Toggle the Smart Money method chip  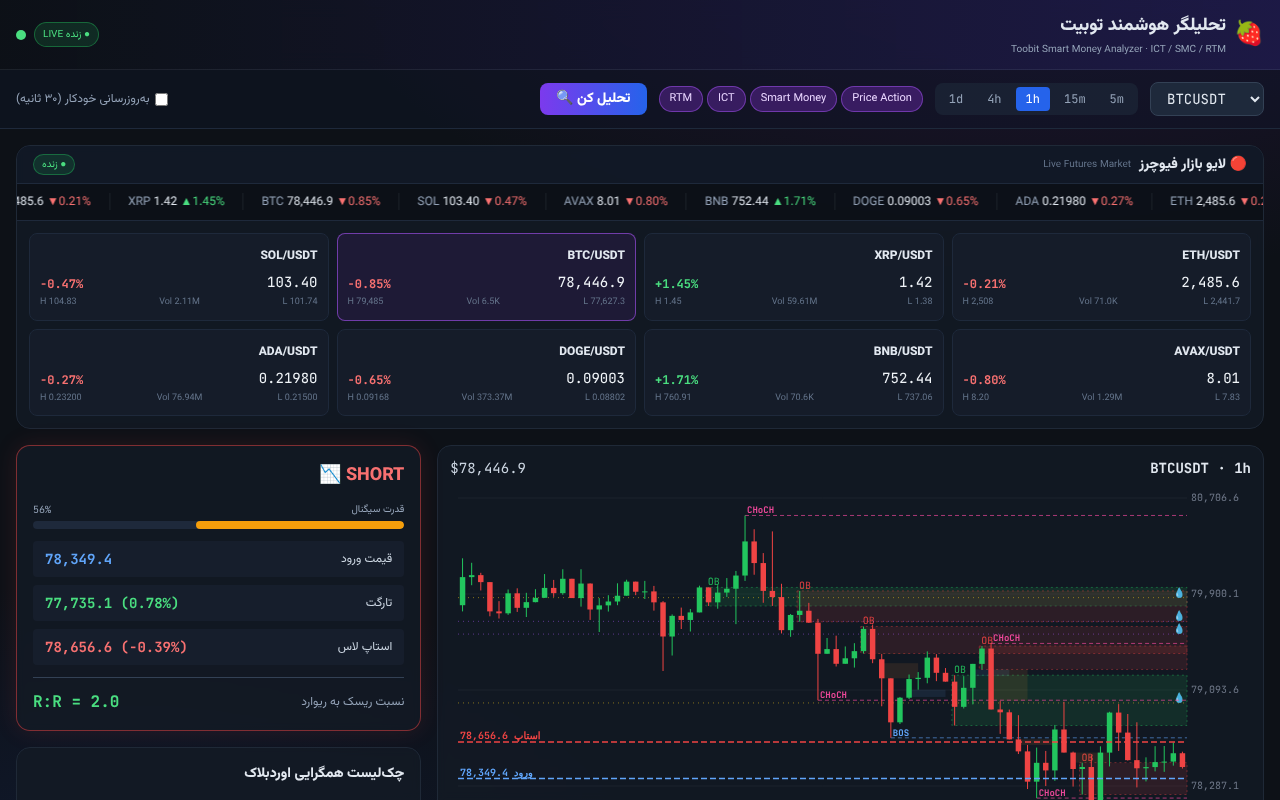tap(793, 98)
